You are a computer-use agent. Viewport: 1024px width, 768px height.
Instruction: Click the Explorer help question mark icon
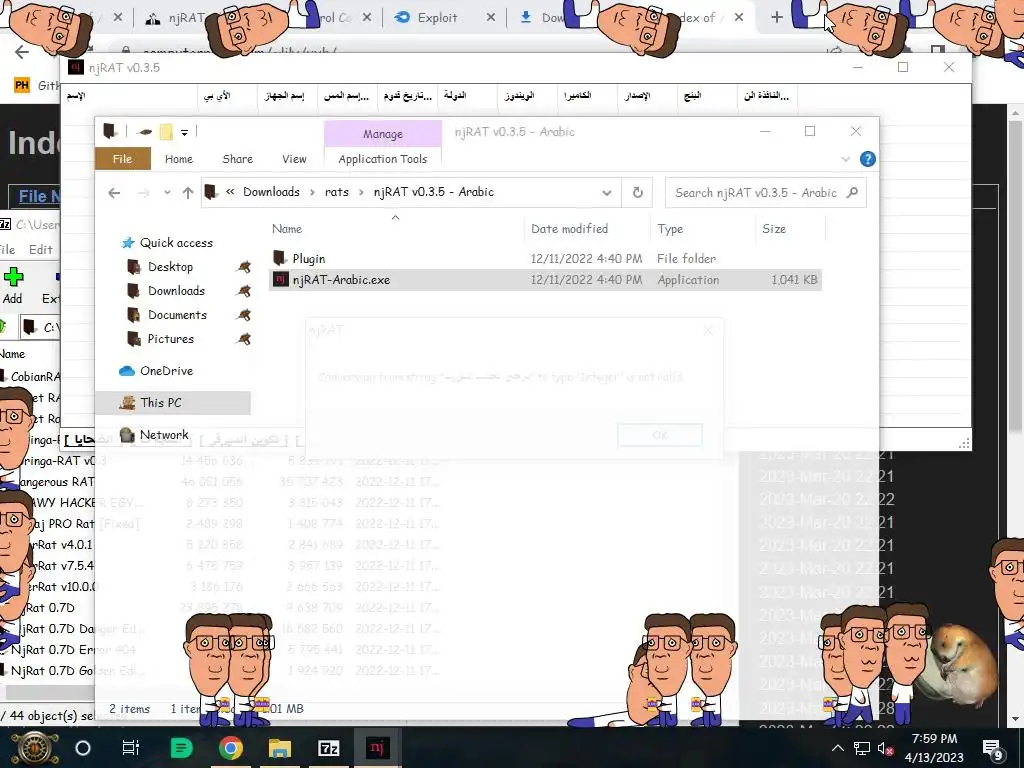click(867, 159)
